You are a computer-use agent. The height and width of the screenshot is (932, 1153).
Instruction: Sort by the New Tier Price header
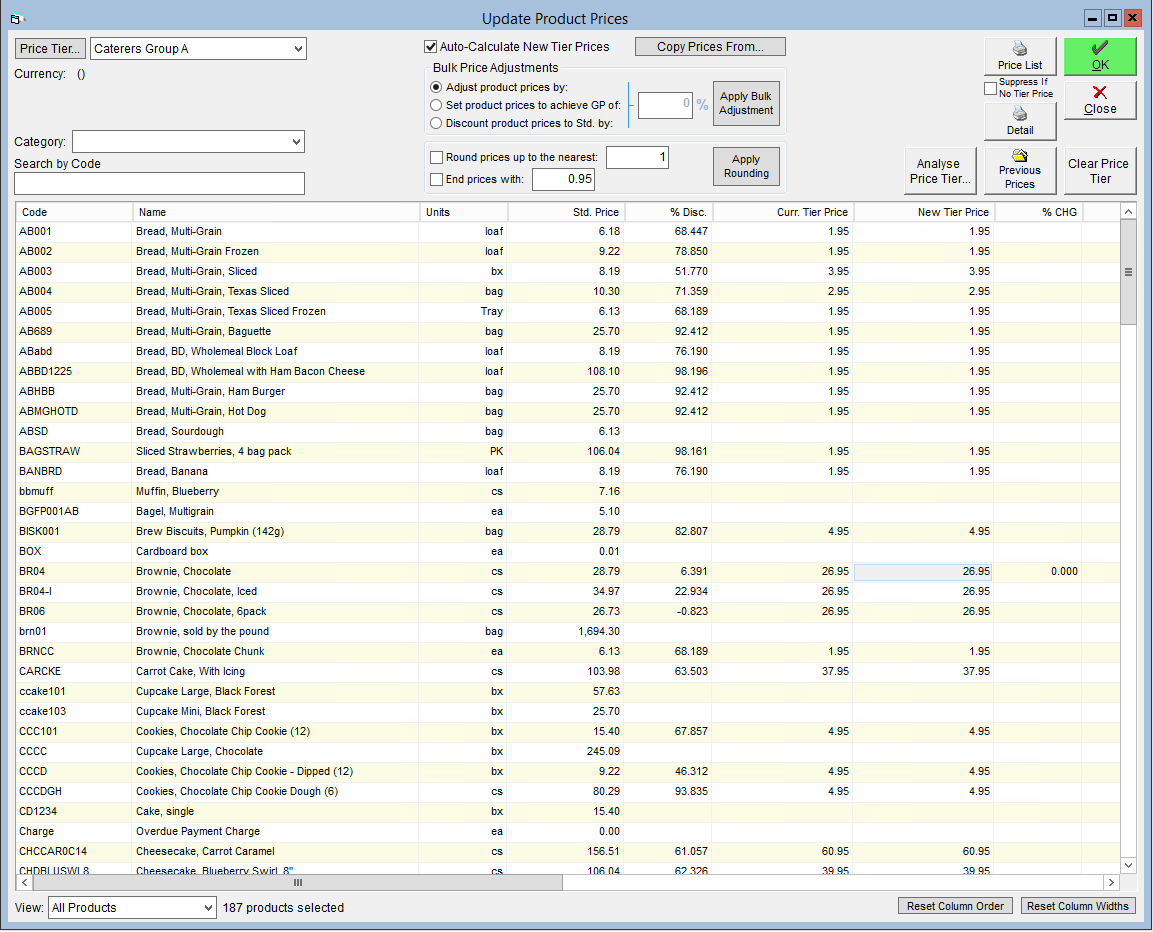click(924, 213)
